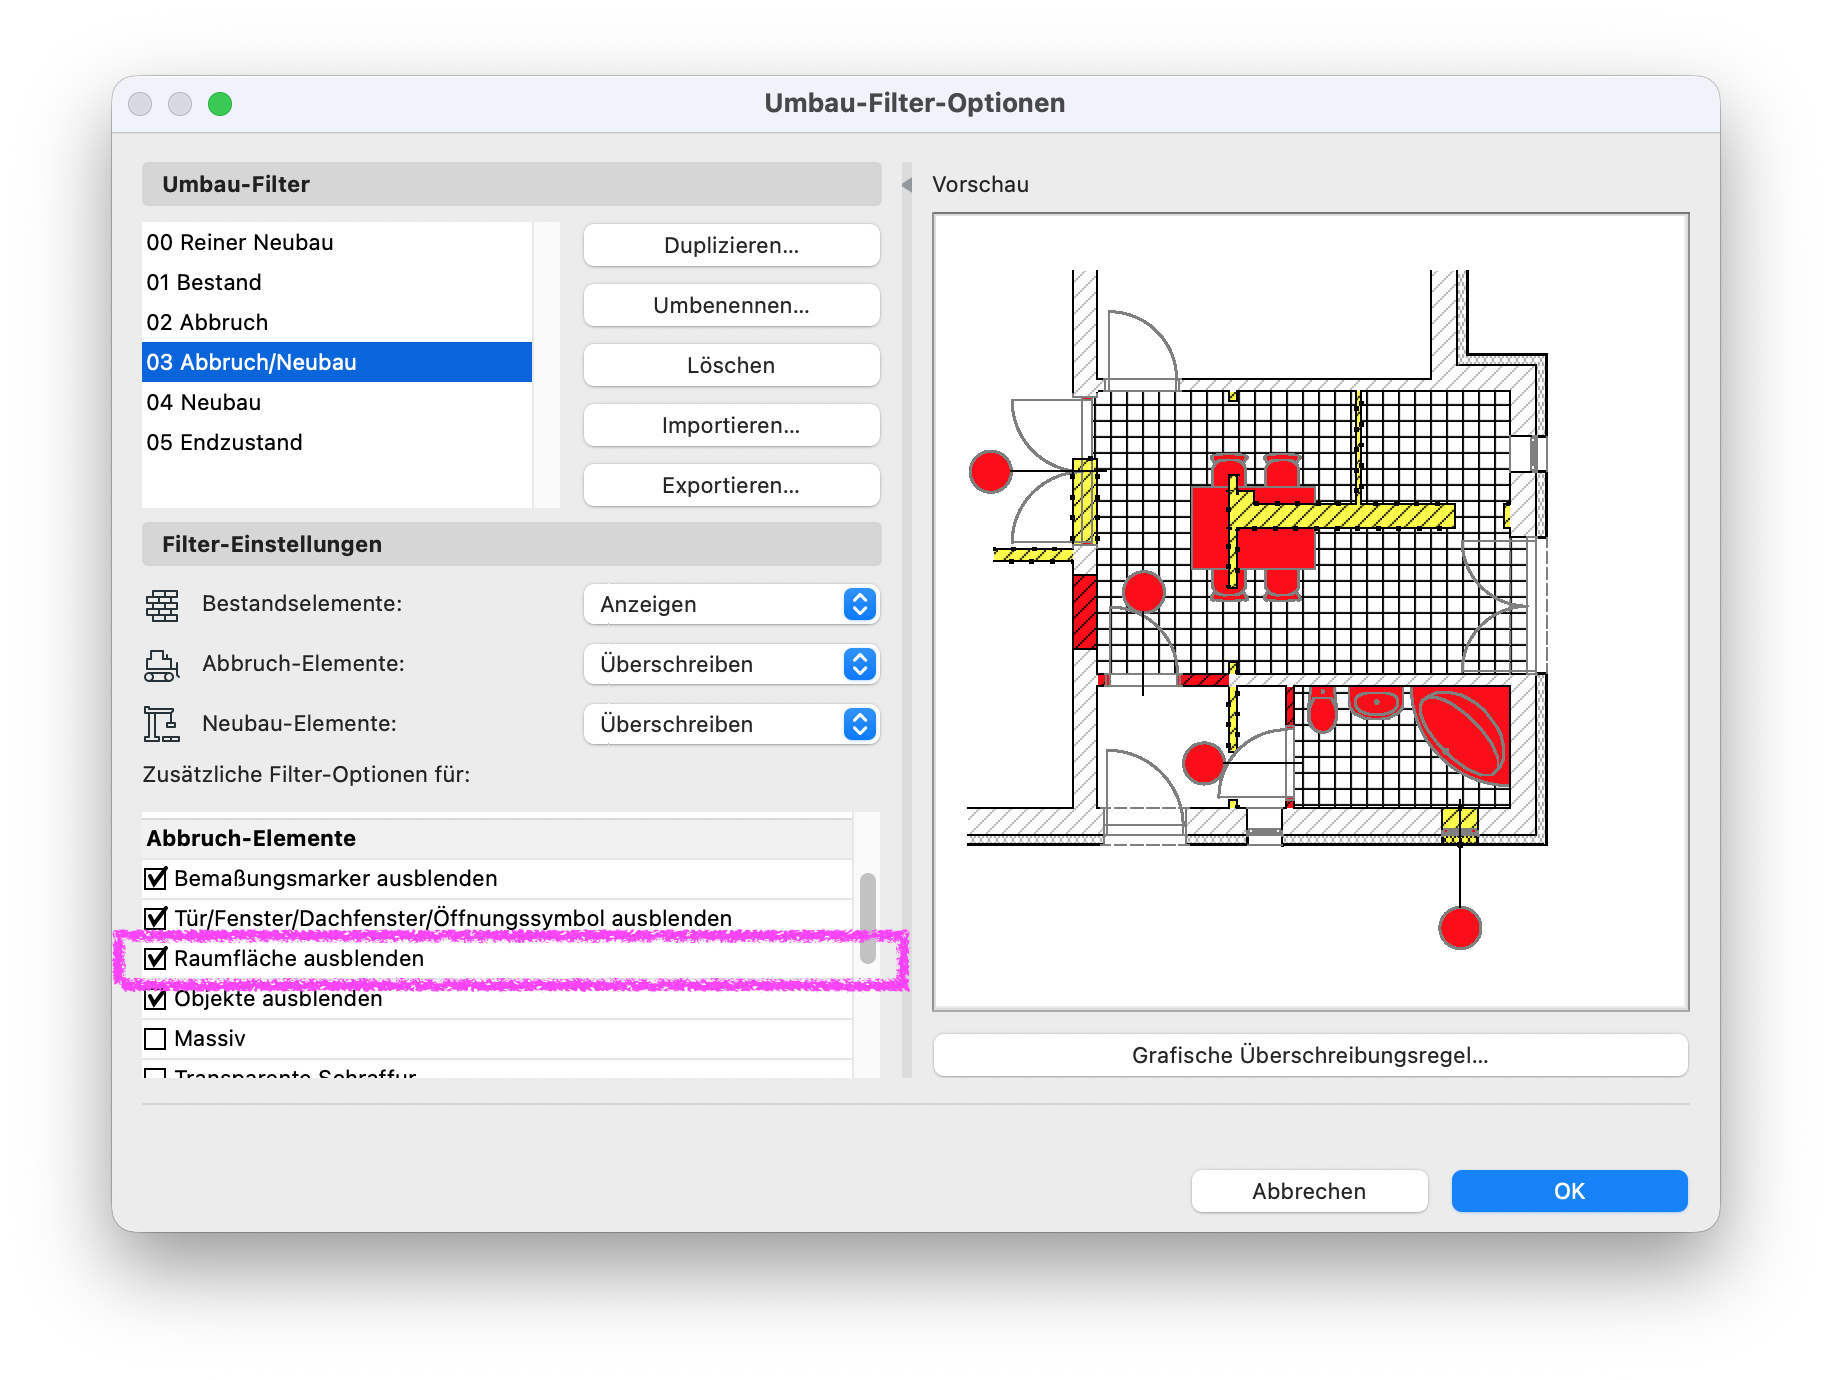The width and height of the screenshot is (1832, 1380).
Task: Confirm the dialog with the OK button
Action: (x=1569, y=1191)
